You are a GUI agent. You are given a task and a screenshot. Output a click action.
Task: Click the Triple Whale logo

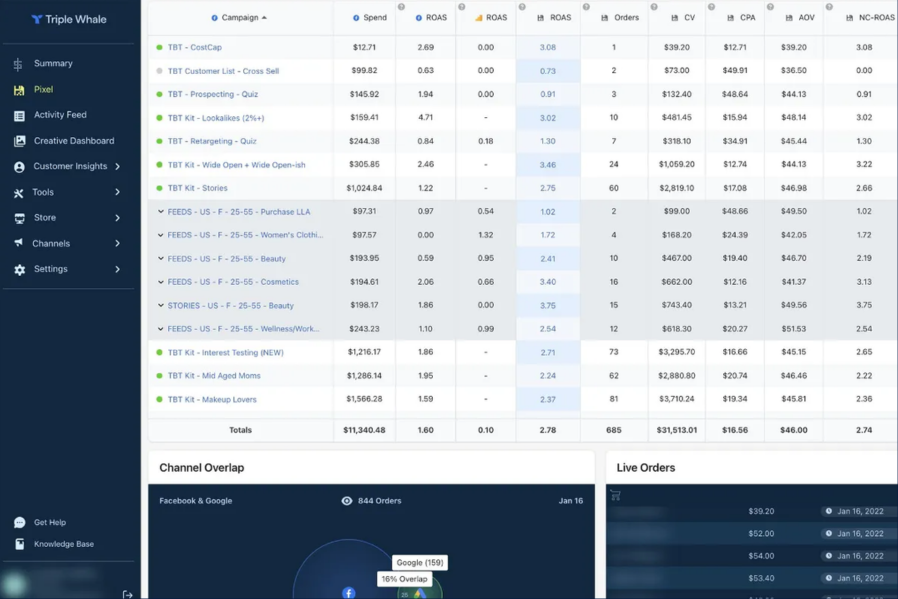(69, 19)
